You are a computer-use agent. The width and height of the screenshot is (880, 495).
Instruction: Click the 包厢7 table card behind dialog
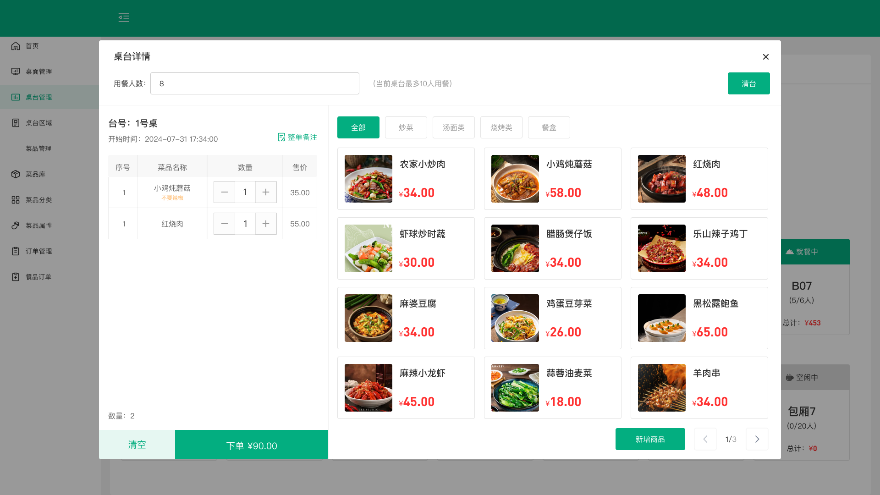815,412
